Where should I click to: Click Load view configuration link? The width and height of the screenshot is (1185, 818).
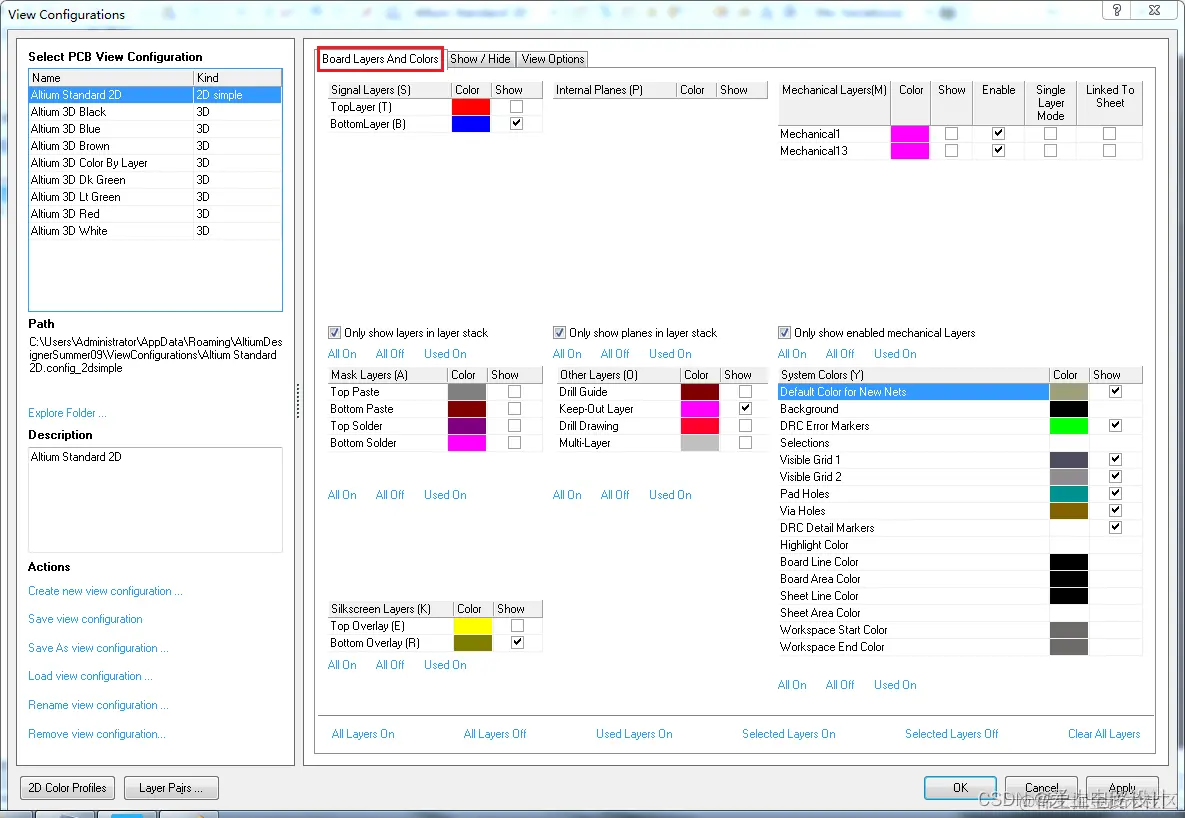click(x=90, y=676)
